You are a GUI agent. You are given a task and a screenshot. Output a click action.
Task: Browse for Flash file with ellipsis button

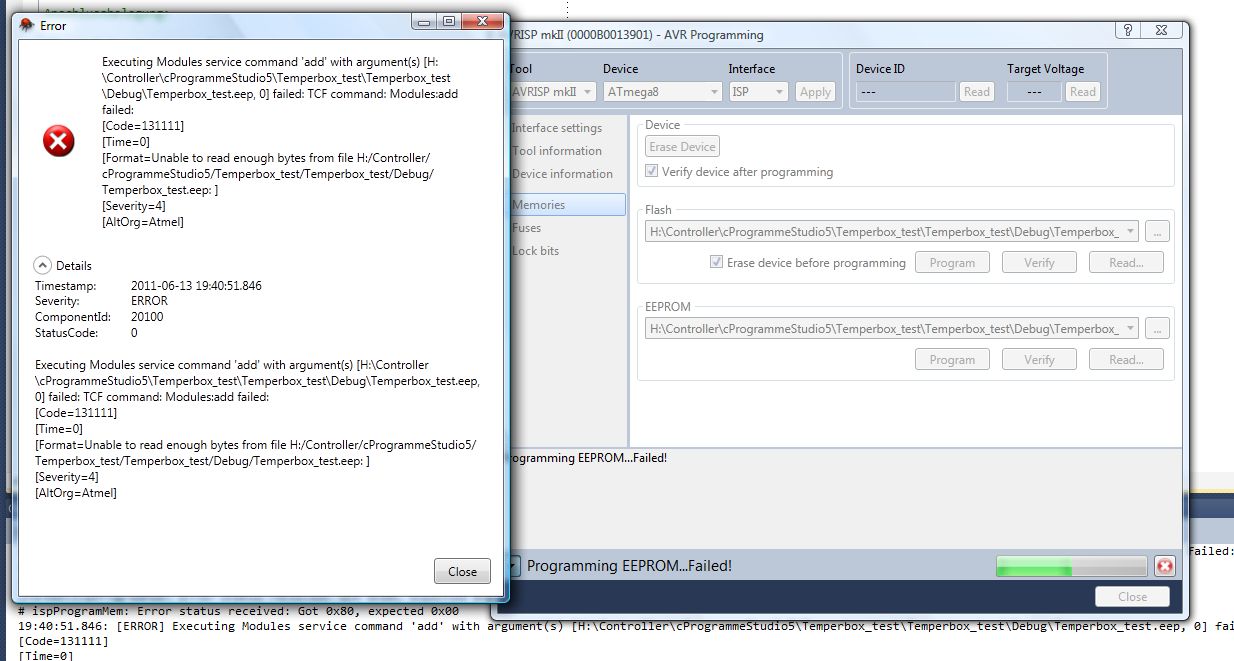pos(1157,231)
